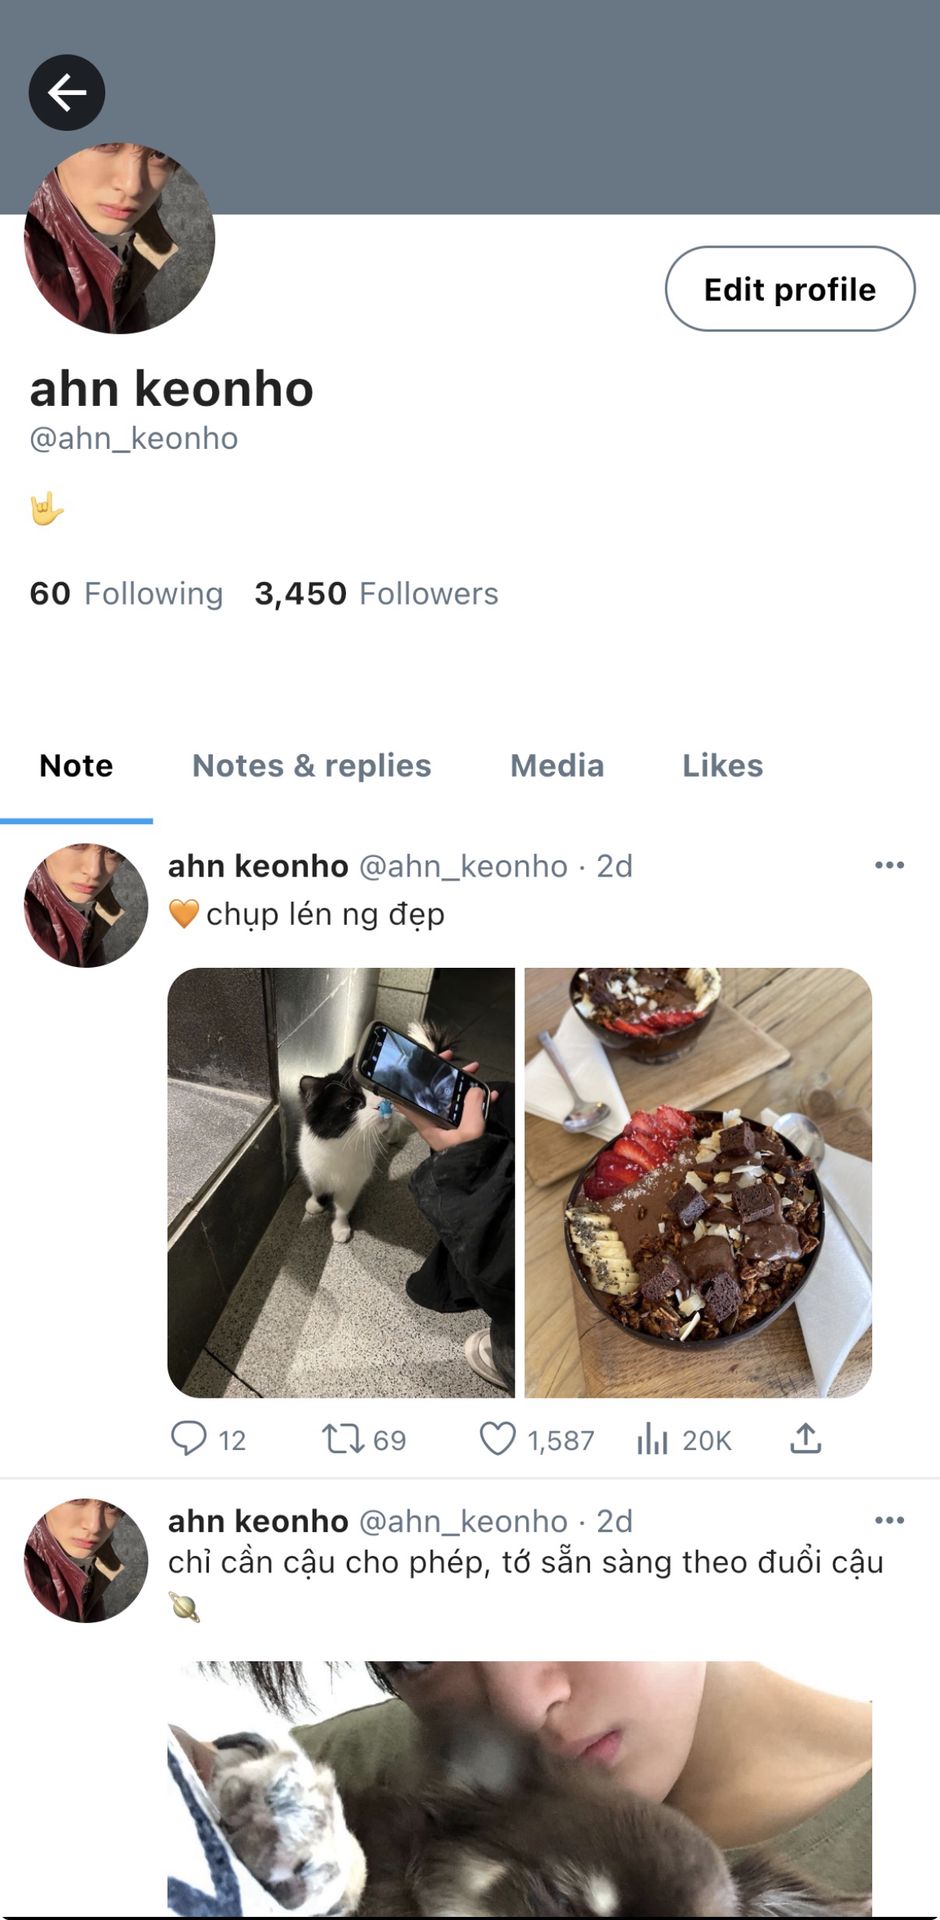The image size is (940, 1920).
Task: Tap the back arrow icon
Action: 67,93
